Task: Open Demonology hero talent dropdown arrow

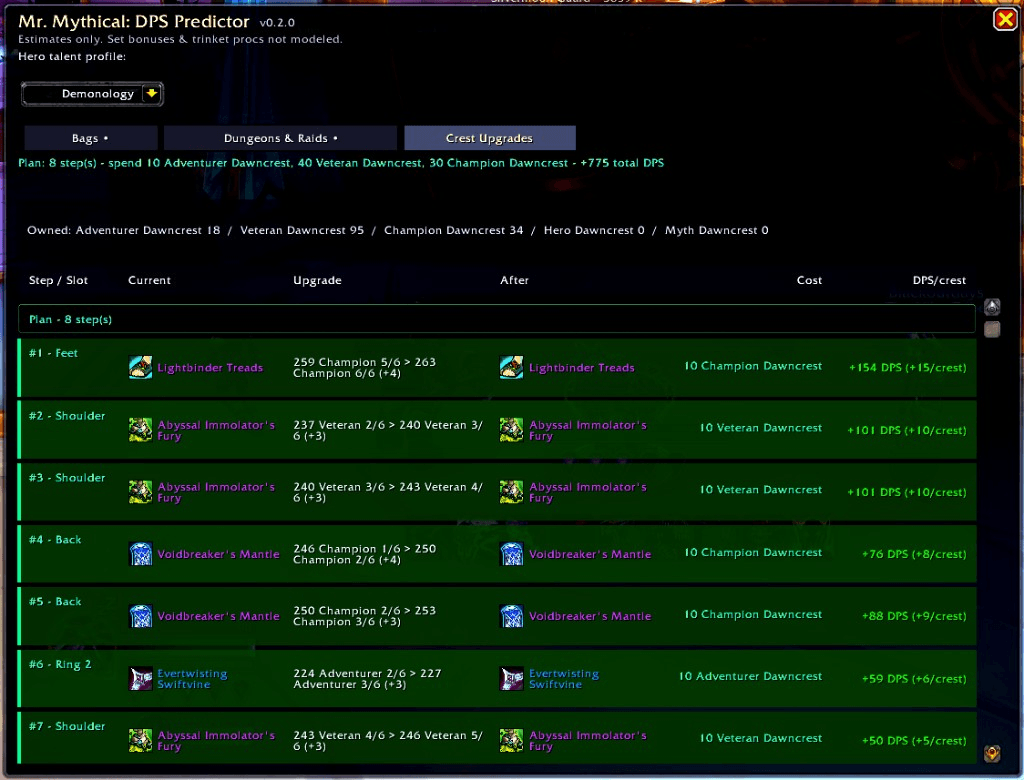Action: click(152, 93)
